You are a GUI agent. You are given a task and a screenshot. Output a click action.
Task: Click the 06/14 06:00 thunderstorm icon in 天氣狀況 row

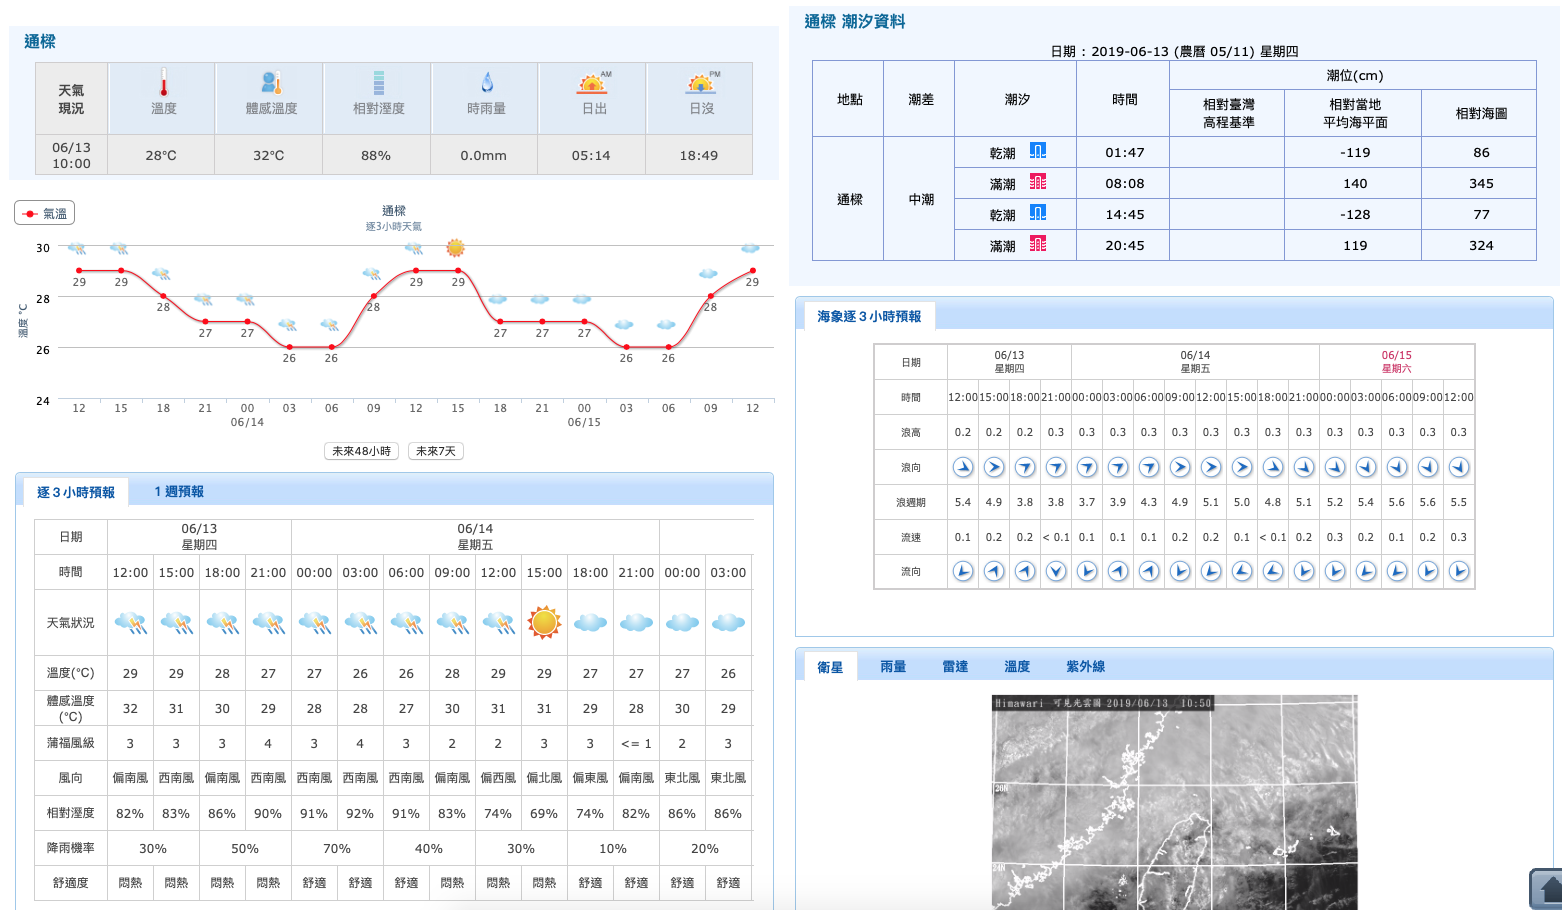pyautogui.click(x=406, y=623)
